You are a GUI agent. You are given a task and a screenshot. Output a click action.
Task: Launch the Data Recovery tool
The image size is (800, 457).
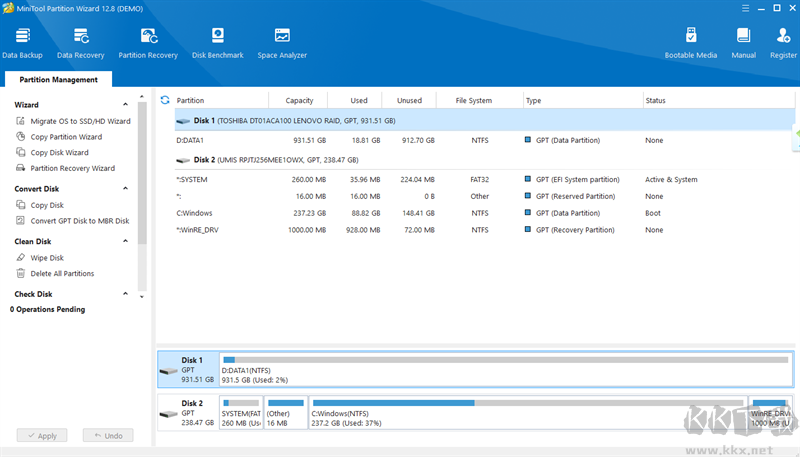pyautogui.click(x=80, y=42)
